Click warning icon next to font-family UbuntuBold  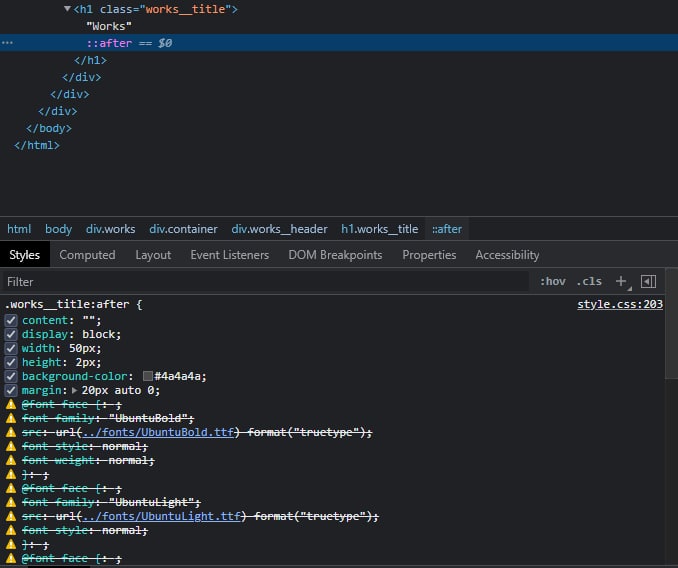tap(11, 418)
